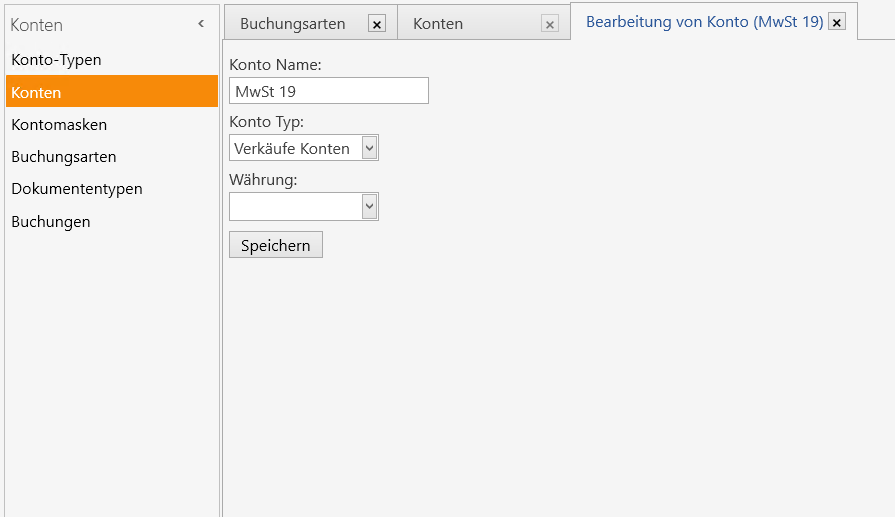
Task: Click the Konten sidebar header title
Action: [37, 25]
